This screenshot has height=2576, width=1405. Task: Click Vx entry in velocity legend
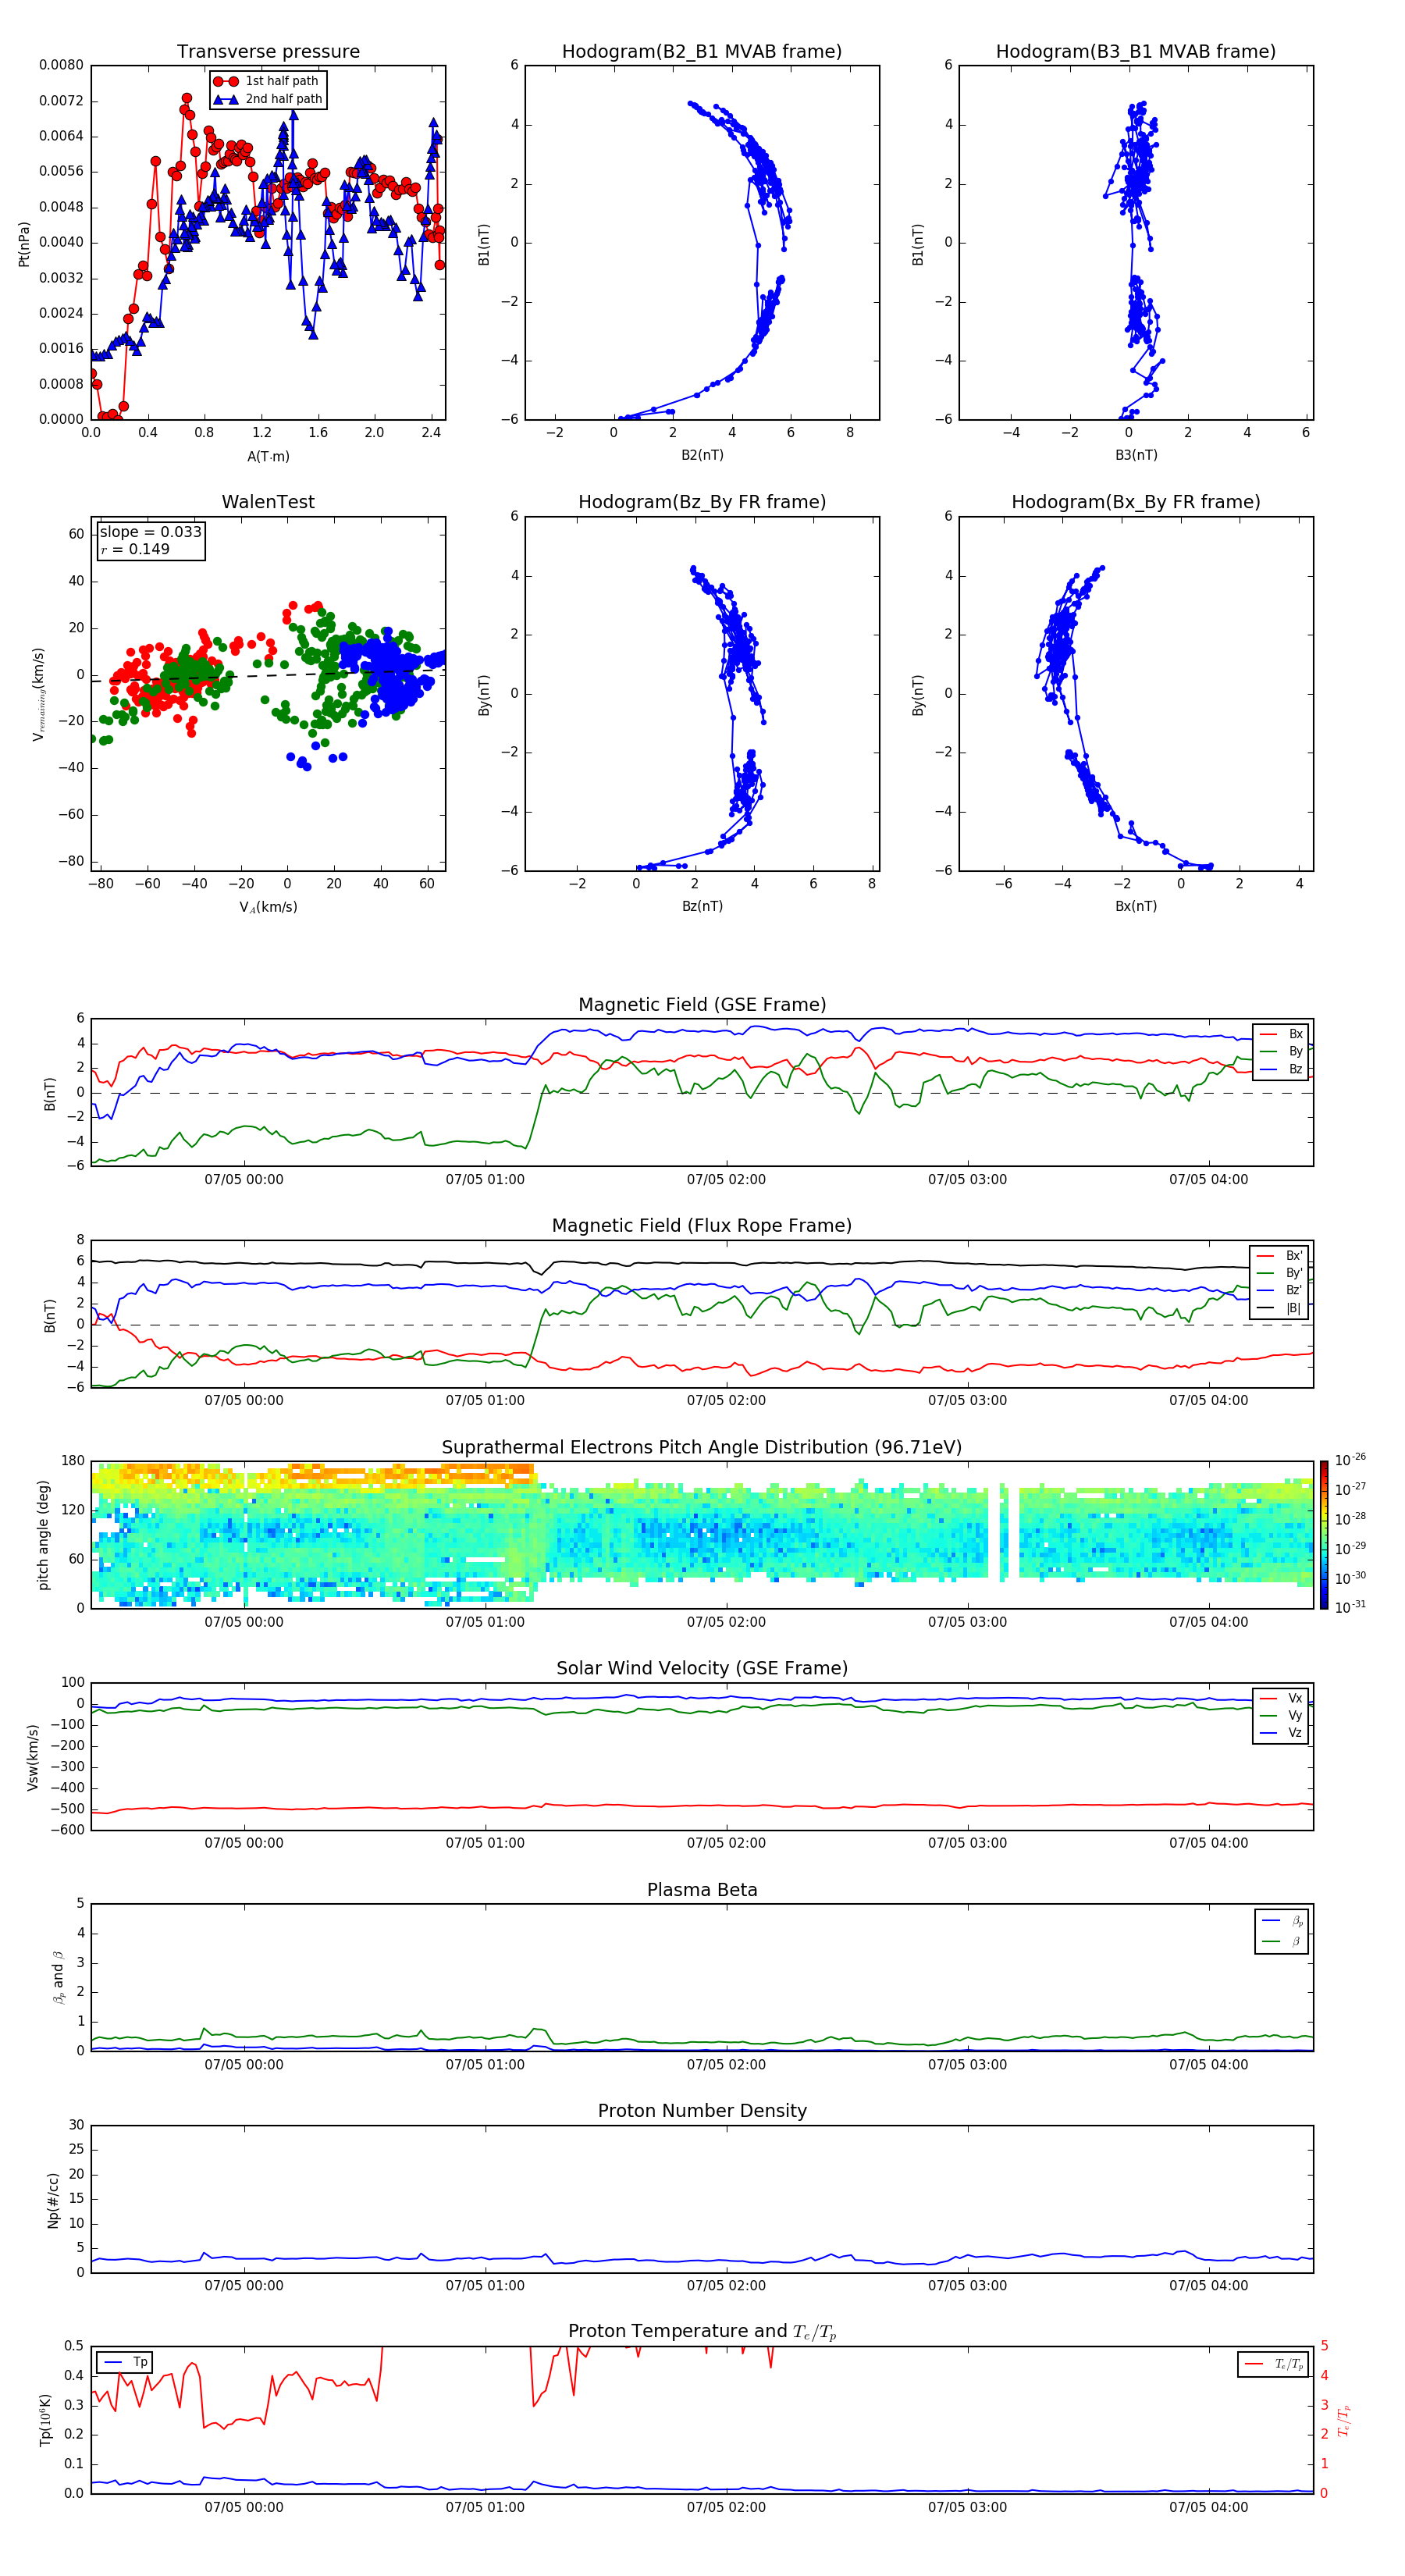tap(1281, 1698)
